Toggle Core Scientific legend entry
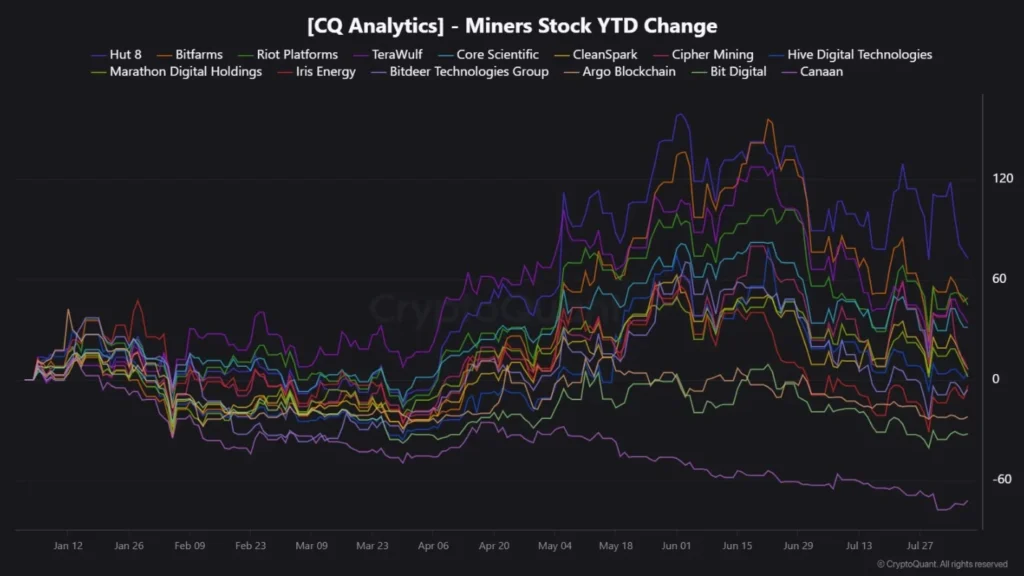Viewport: 1024px width, 576px height. coord(488,55)
